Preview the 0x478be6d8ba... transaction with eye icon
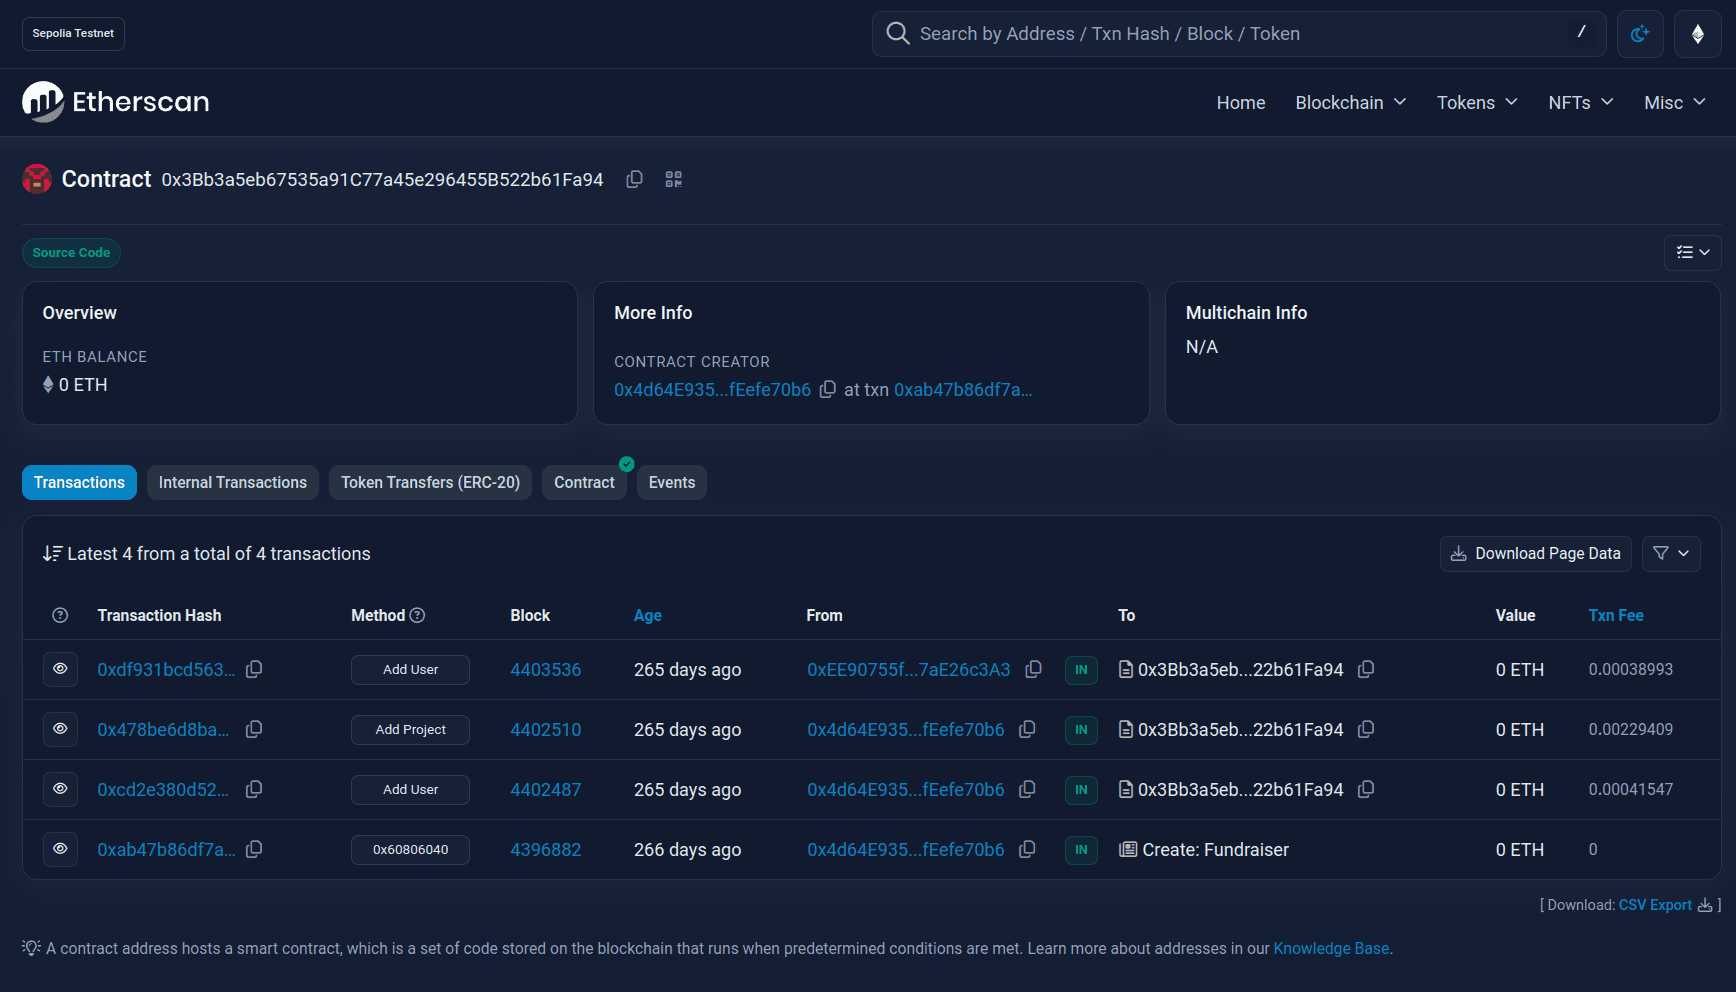Screen dimensions: 1736x992 [60, 729]
